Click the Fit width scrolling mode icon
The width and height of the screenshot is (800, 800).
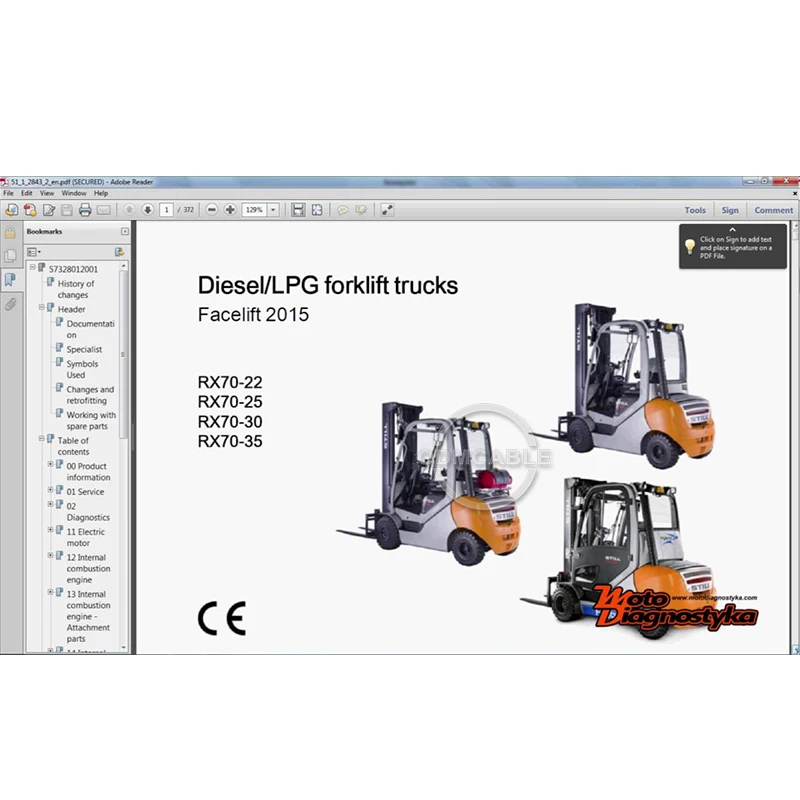click(x=298, y=210)
